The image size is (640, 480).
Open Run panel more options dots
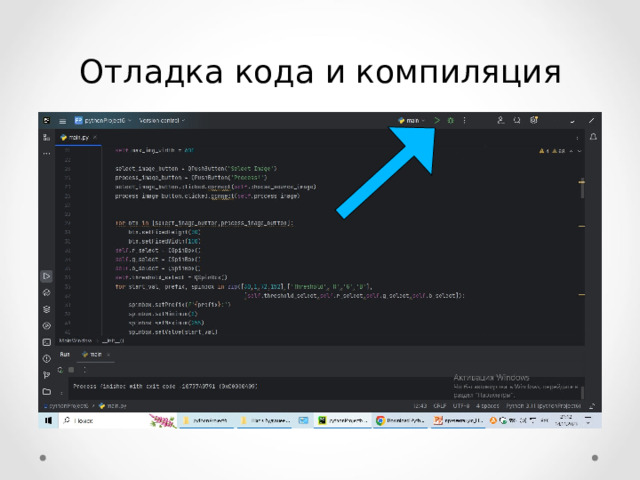coord(84,370)
